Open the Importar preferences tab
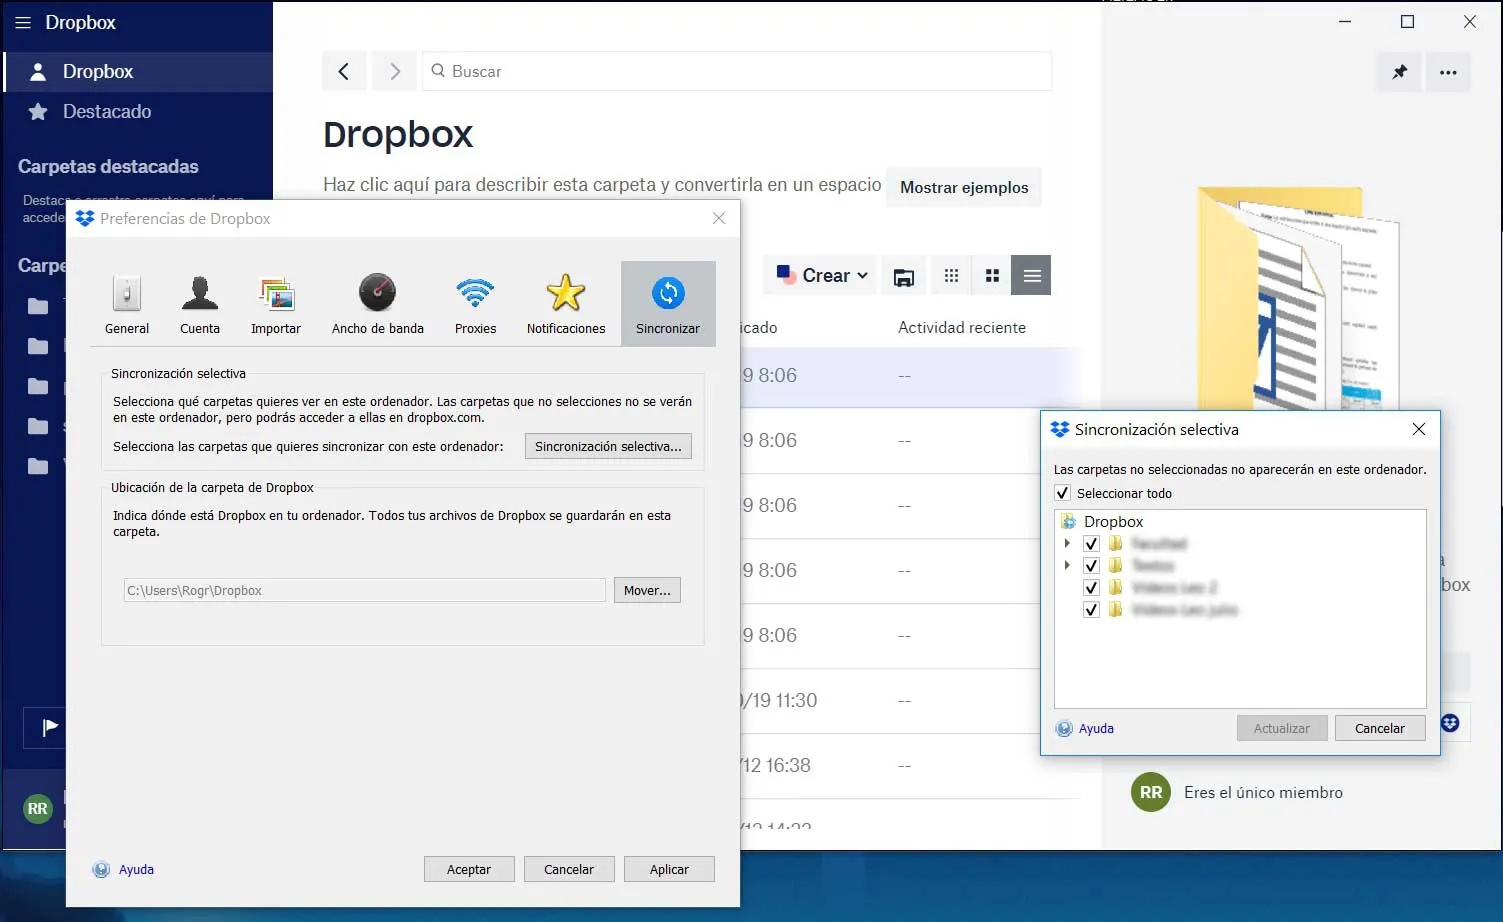Image resolution: width=1503 pixels, height=922 pixels. (x=276, y=304)
